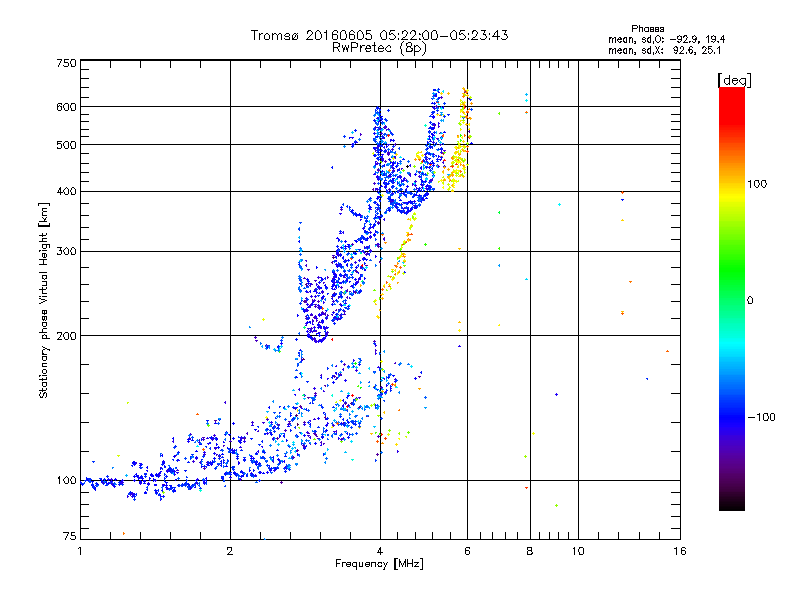The height and width of the screenshot is (600, 800).
Task: Click the "mean, sd,X: 92.6, 25.1" line
Action: pyautogui.click(x=664, y=51)
